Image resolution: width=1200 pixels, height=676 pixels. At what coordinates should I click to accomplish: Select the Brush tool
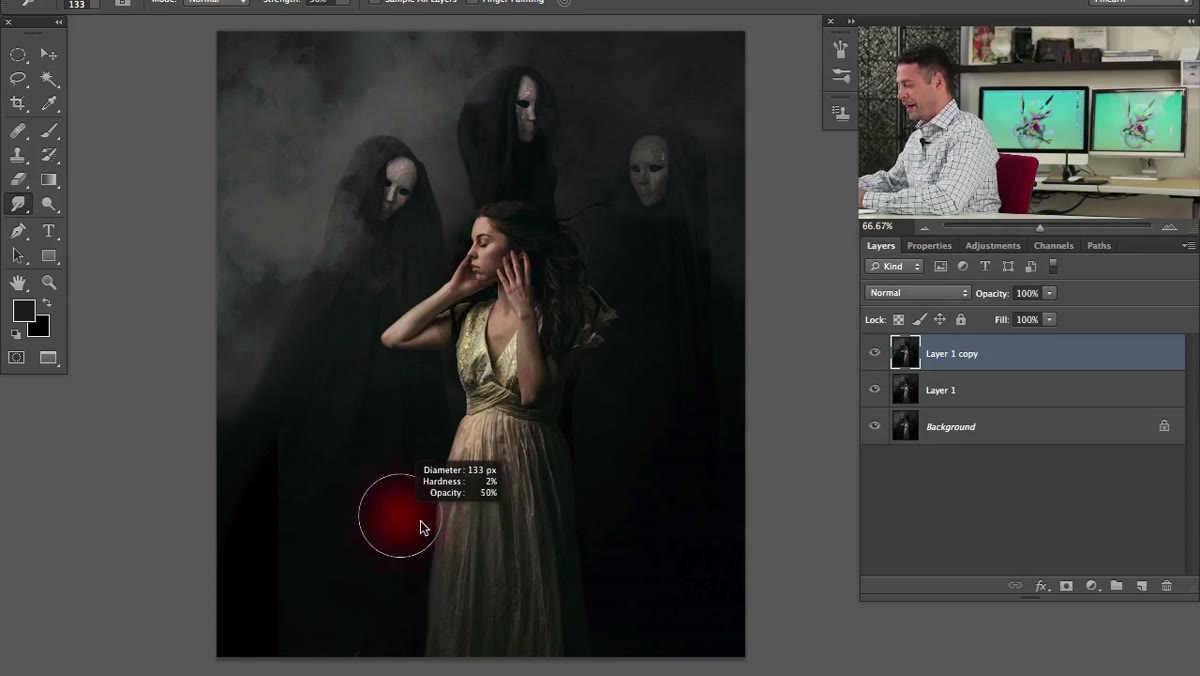[48, 131]
